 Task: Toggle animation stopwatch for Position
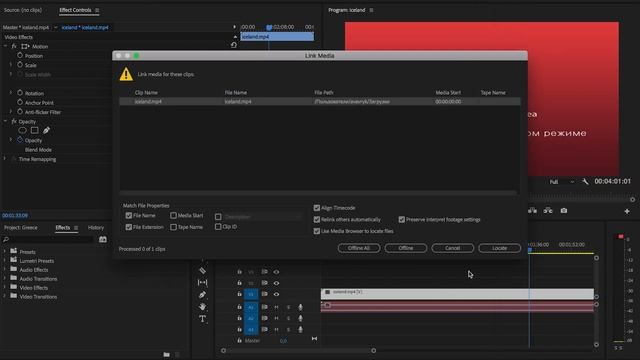pyautogui.click(x=20, y=56)
